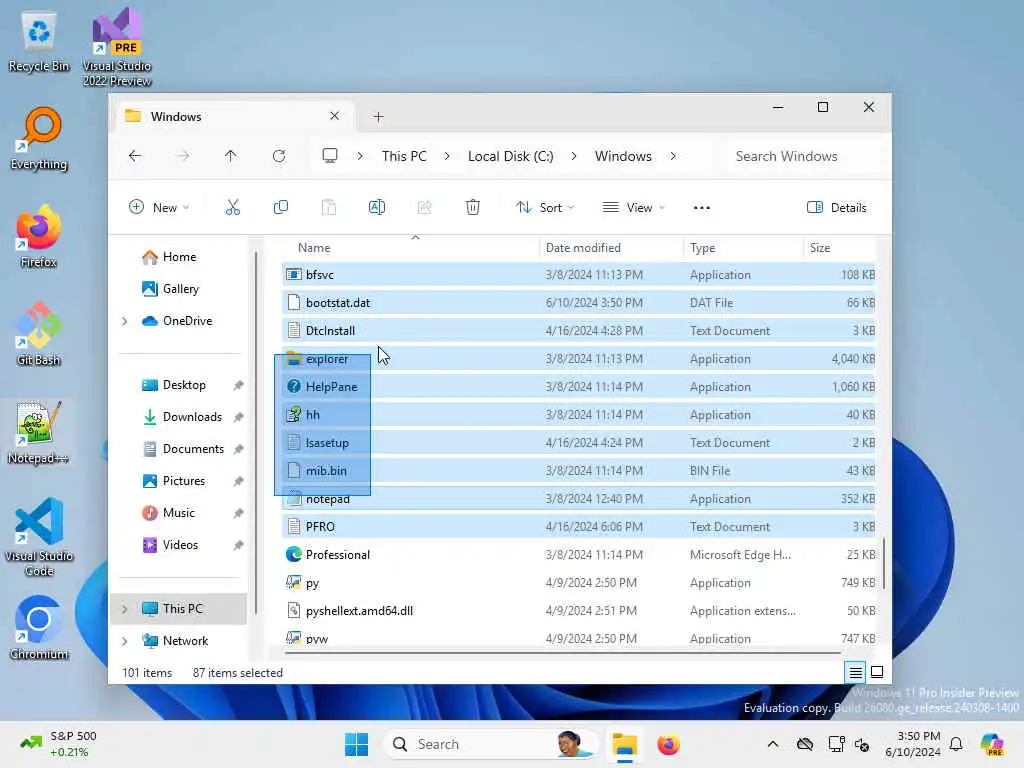The width and height of the screenshot is (1024, 768).
Task: Expand OneDrive in navigation pane
Action: 124,321
